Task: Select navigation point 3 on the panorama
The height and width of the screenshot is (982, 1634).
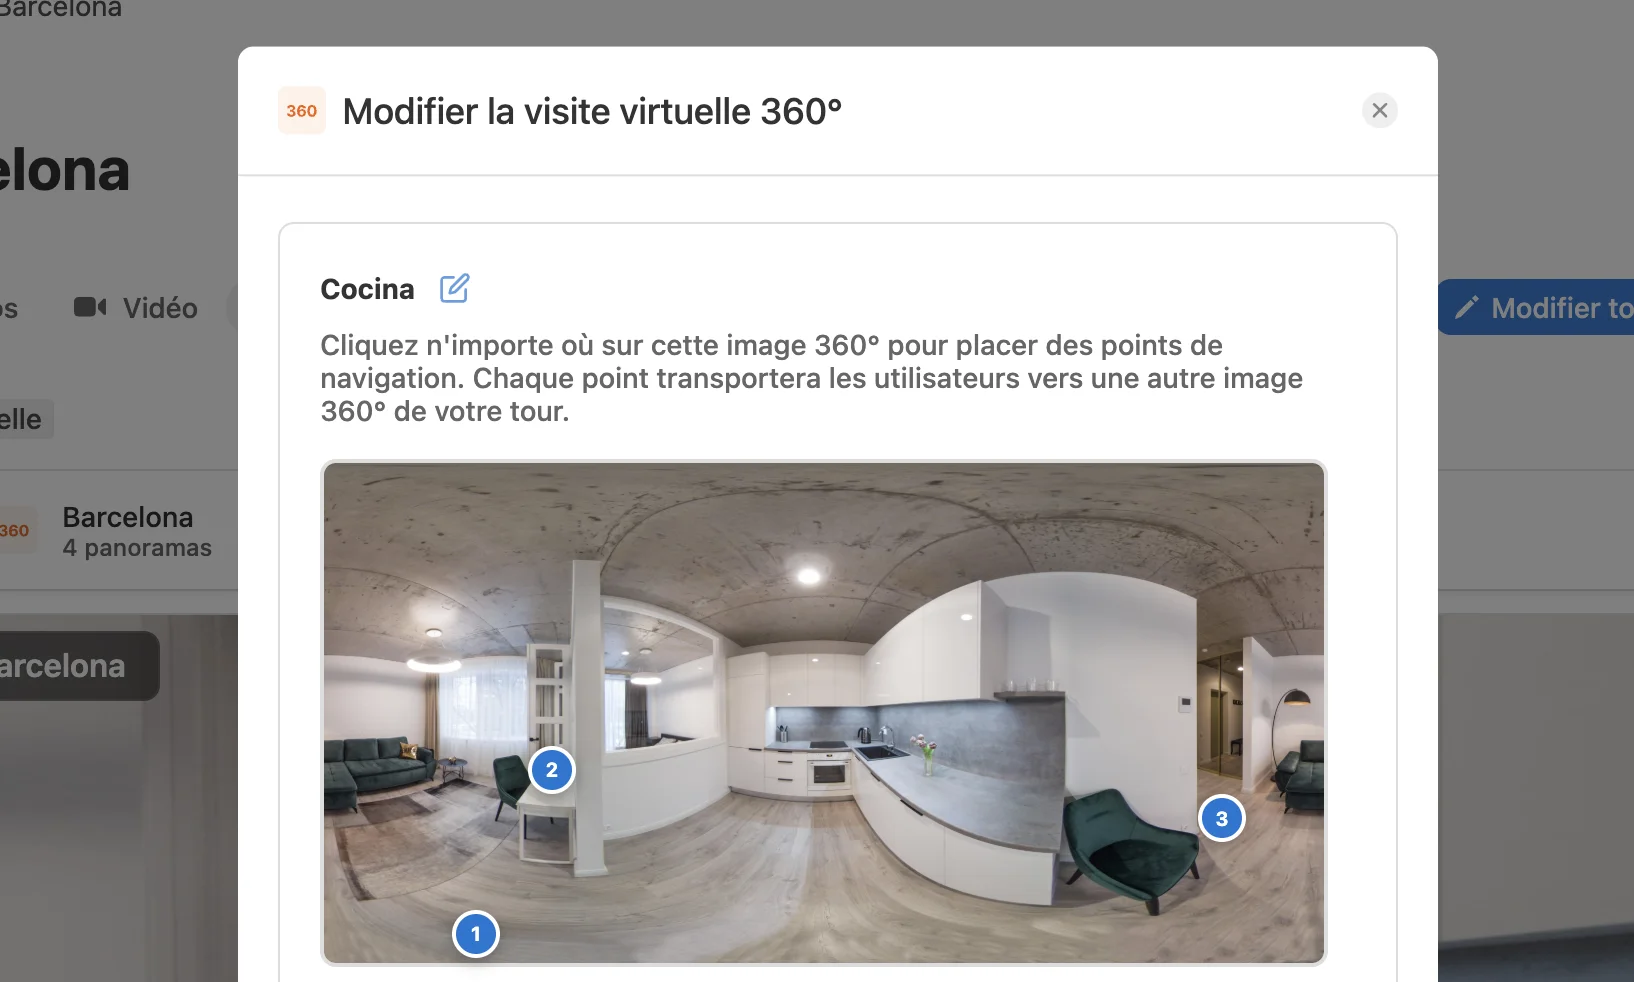Action: 1221,819
